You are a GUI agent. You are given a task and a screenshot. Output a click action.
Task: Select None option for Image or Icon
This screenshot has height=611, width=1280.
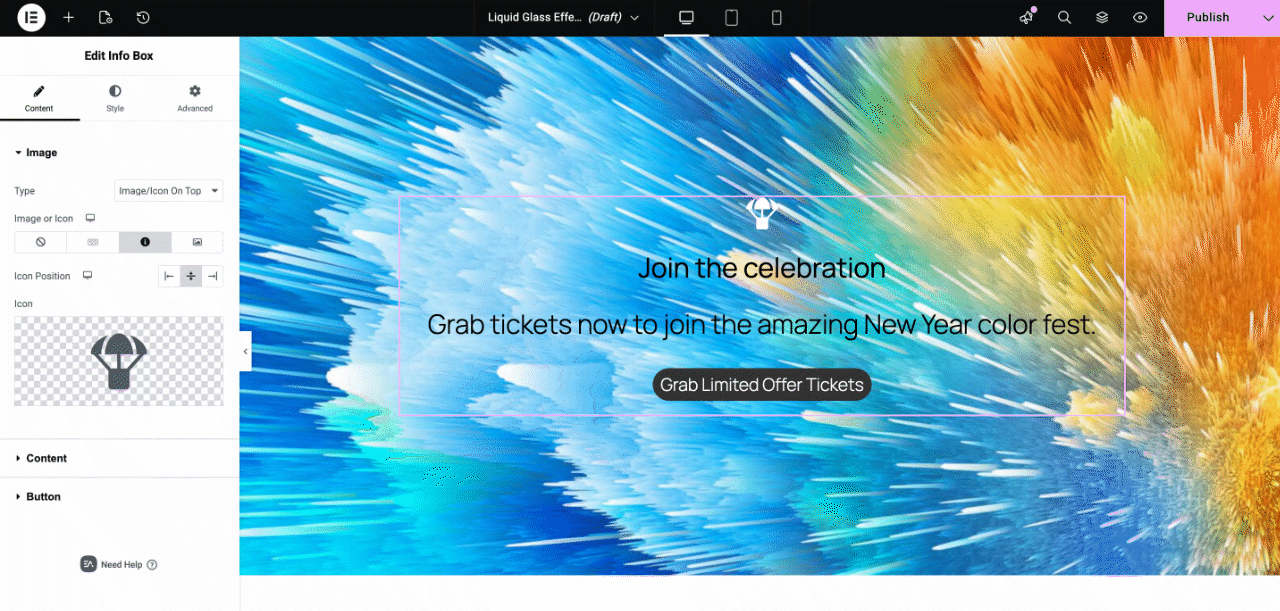(41, 242)
